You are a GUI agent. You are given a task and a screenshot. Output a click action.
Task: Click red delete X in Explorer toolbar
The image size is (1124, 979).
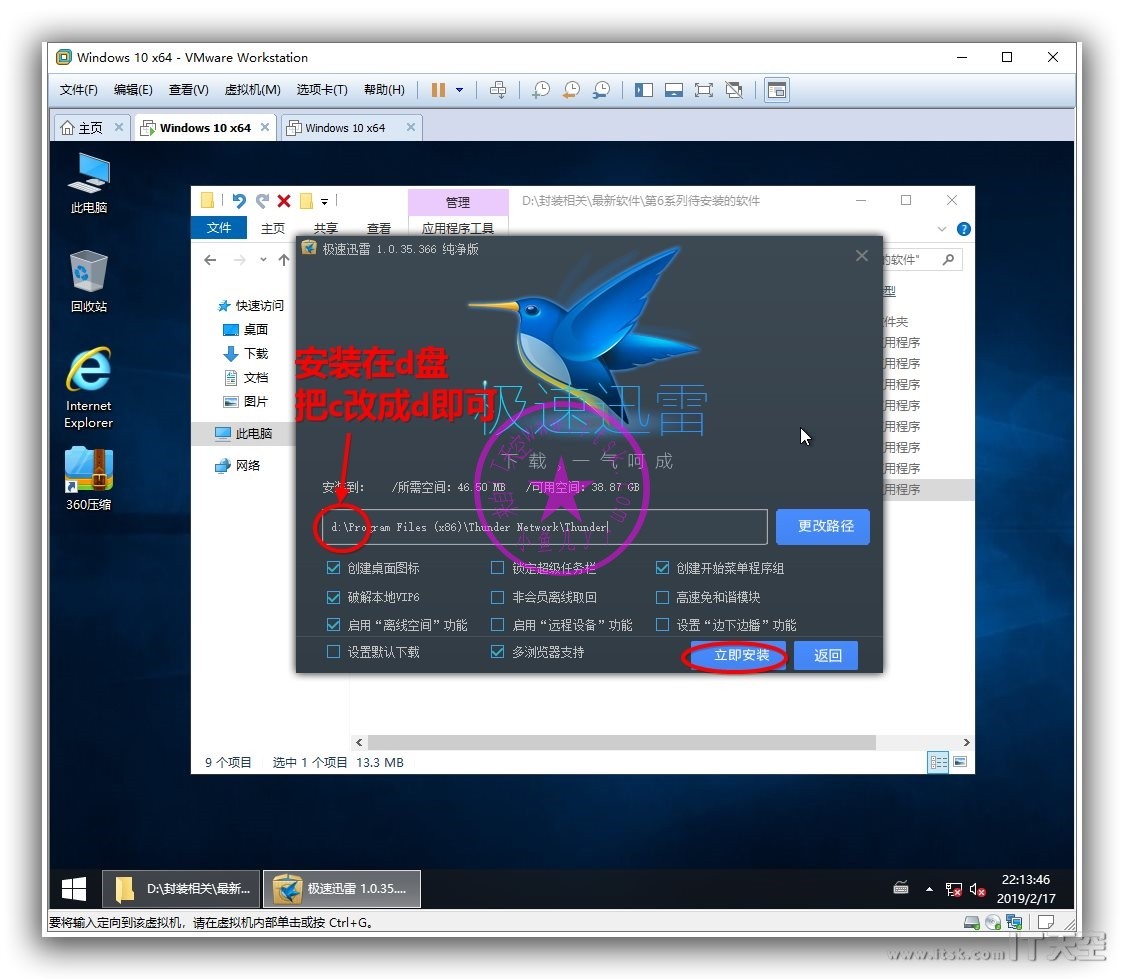pyautogui.click(x=284, y=201)
